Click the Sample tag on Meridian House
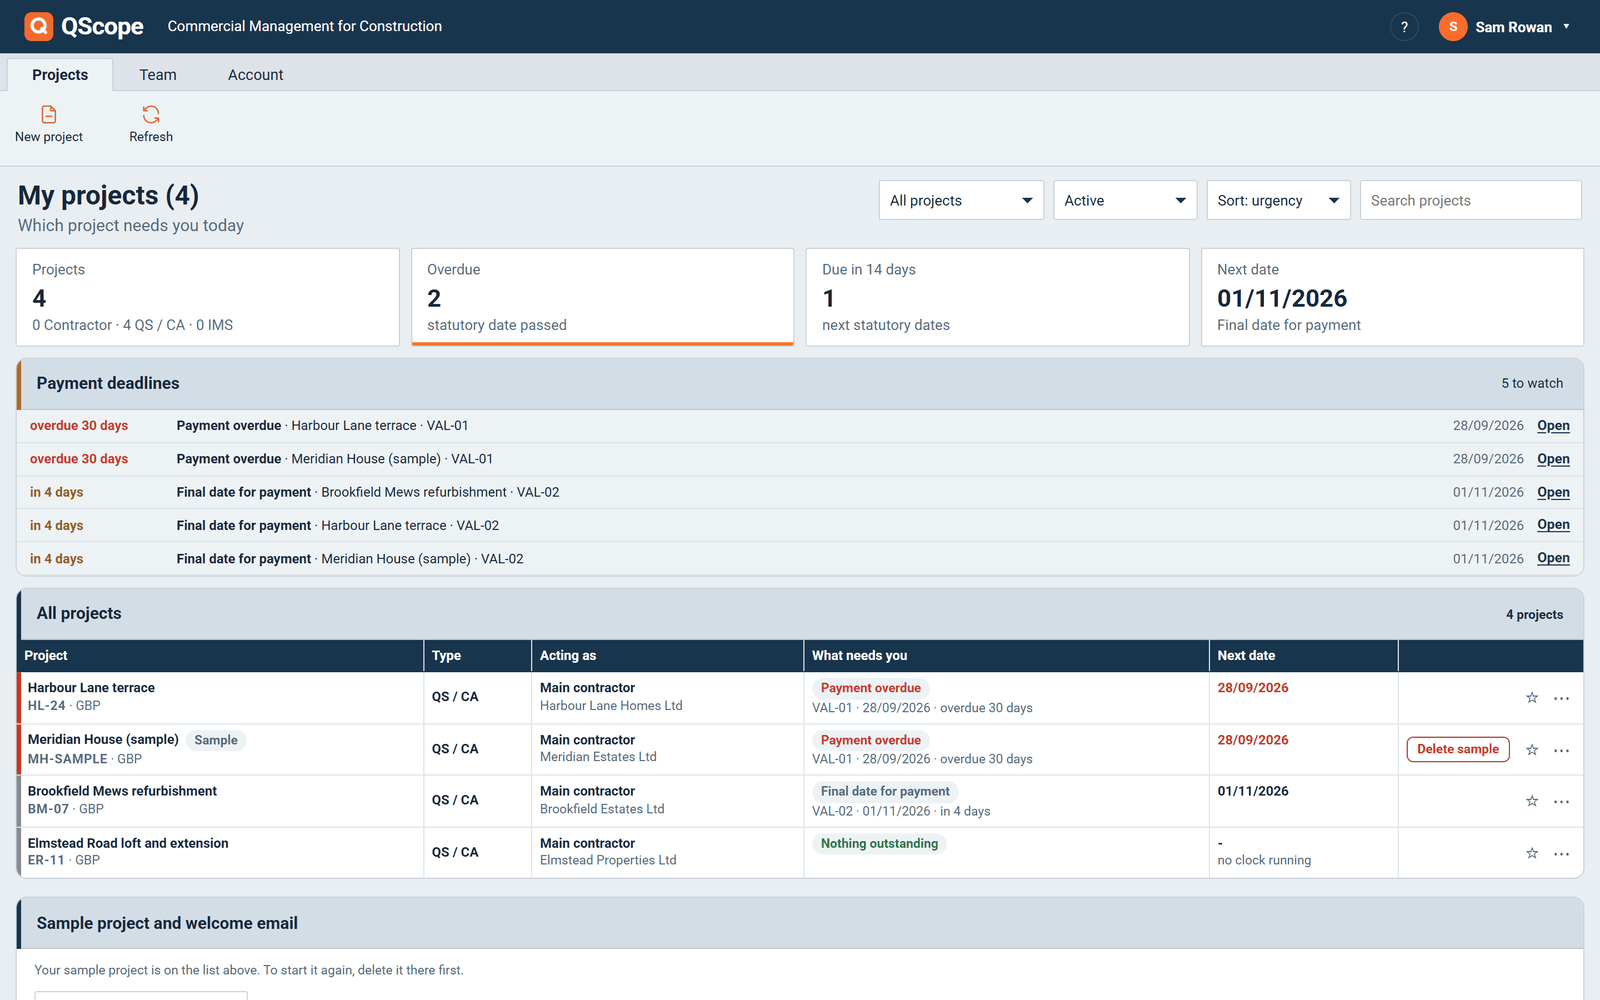The image size is (1600, 1000). point(216,740)
